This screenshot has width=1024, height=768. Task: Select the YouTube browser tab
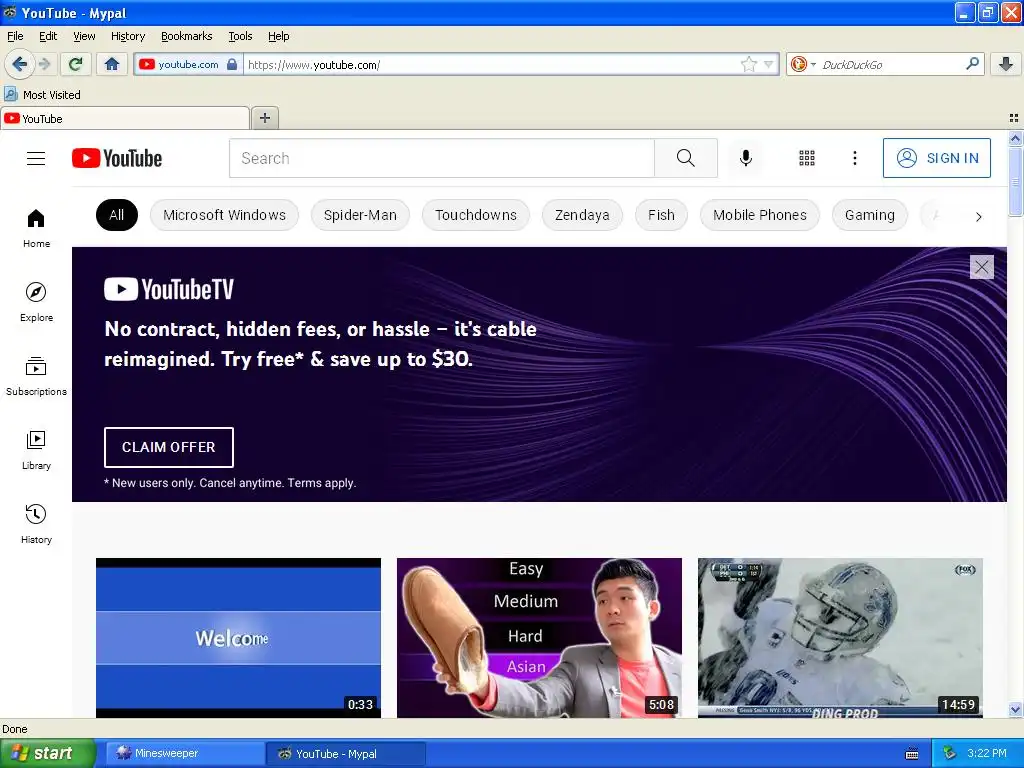125,118
